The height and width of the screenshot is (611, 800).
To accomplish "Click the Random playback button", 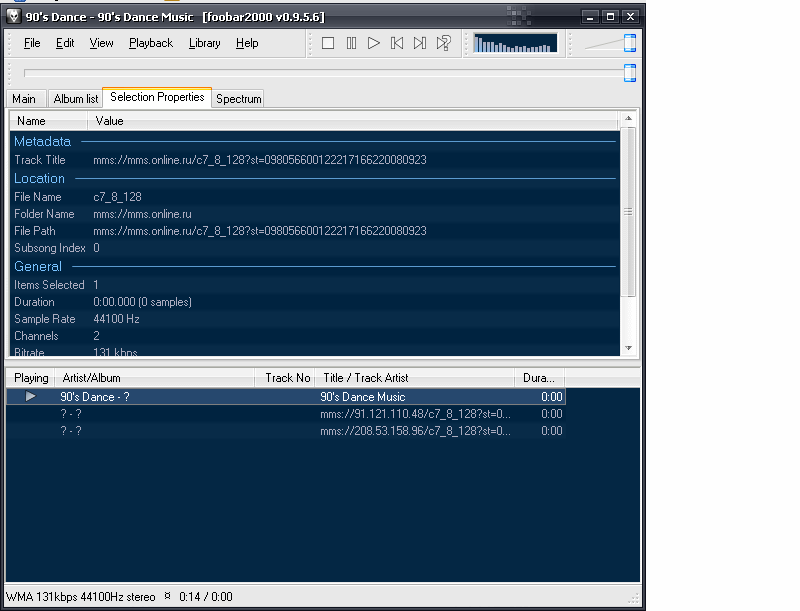I will 444,43.
